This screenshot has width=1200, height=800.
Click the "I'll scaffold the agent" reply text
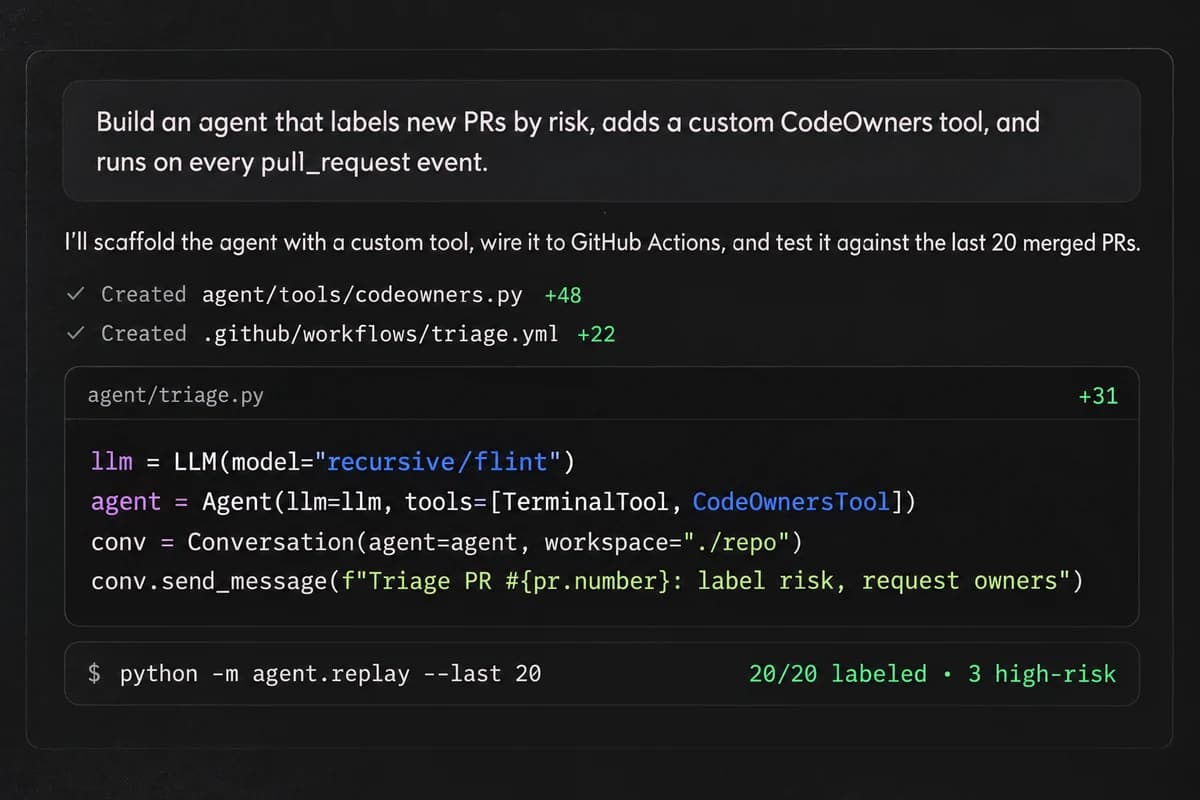[x=601, y=243]
